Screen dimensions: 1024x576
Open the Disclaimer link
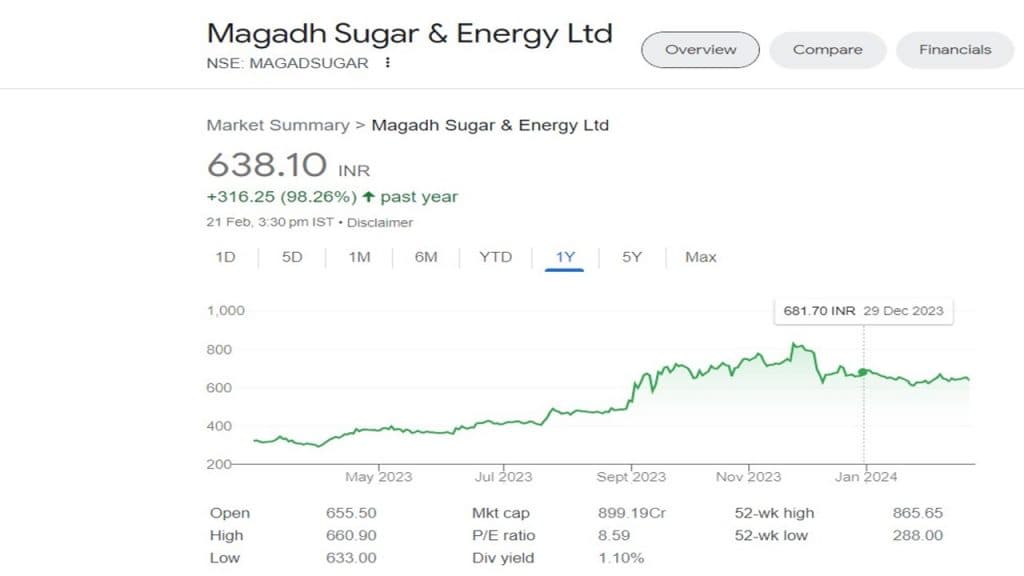[x=380, y=222]
